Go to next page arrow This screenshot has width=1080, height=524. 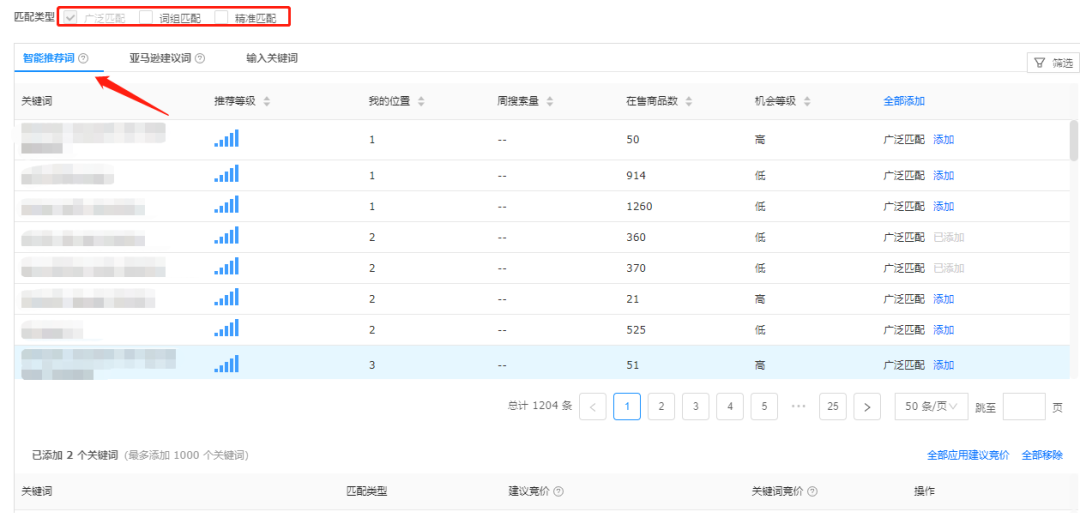point(866,406)
